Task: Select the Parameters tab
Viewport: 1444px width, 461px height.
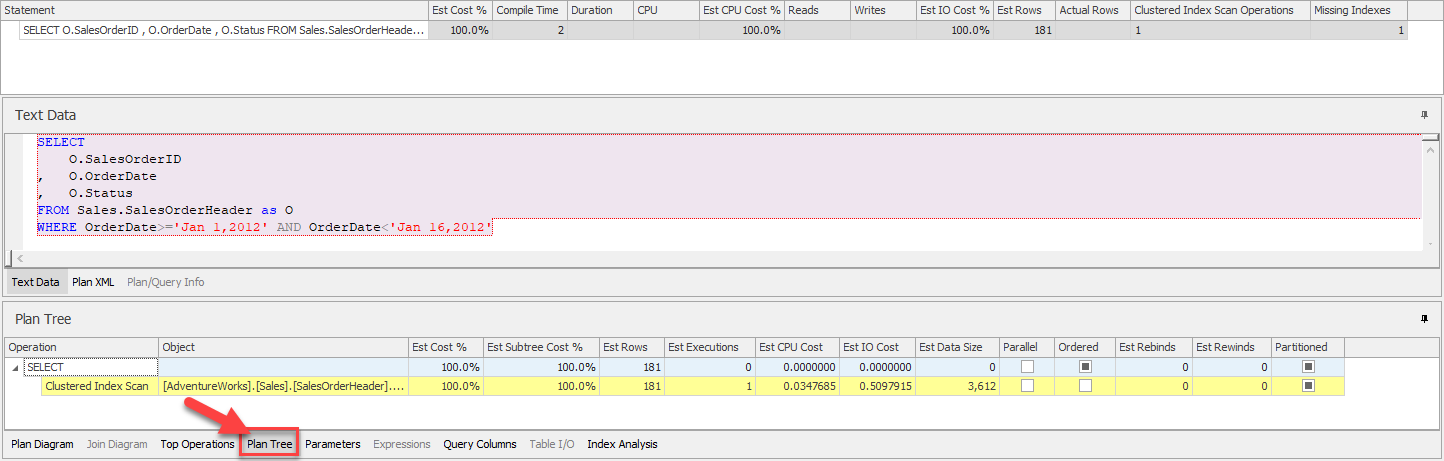Action: (x=332, y=444)
